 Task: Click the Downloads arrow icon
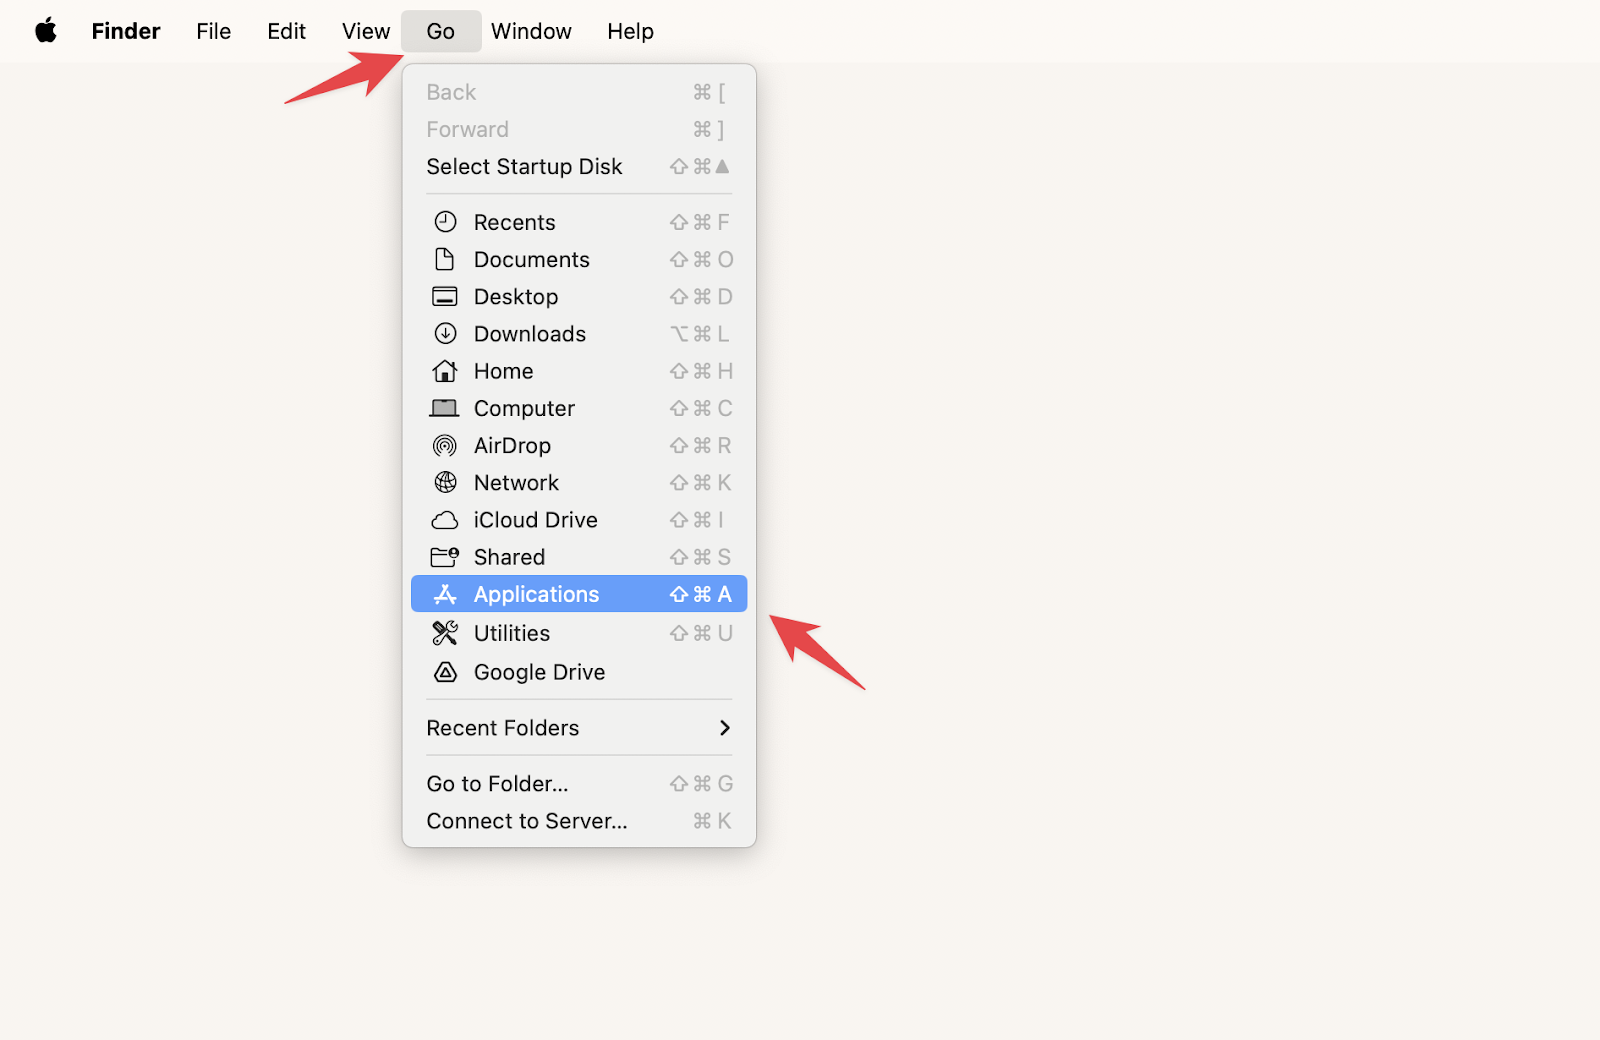[x=446, y=333]
